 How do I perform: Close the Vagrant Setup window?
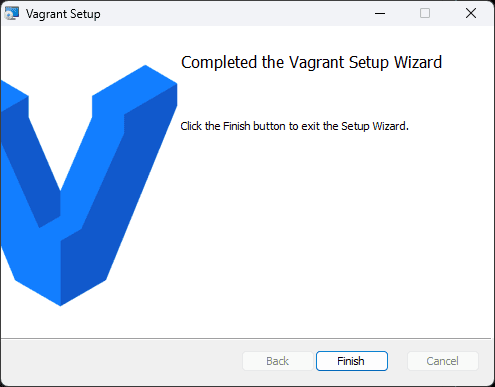[x=471, y=13]
